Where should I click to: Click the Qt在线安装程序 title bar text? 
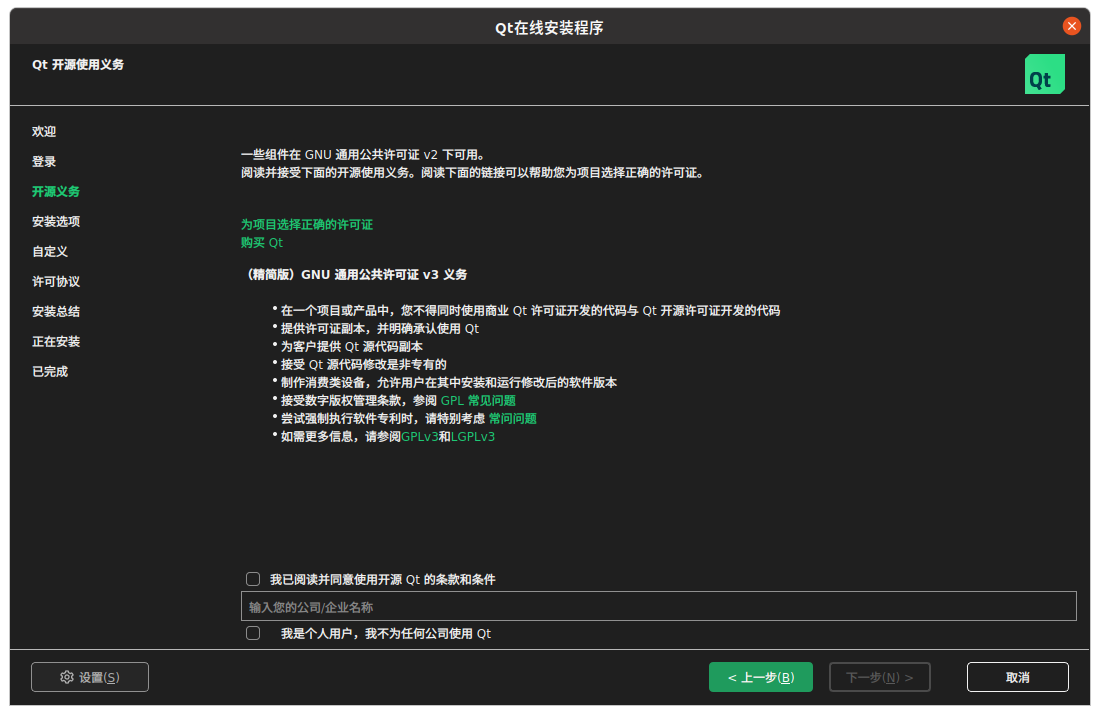click(x=549, y=27)
